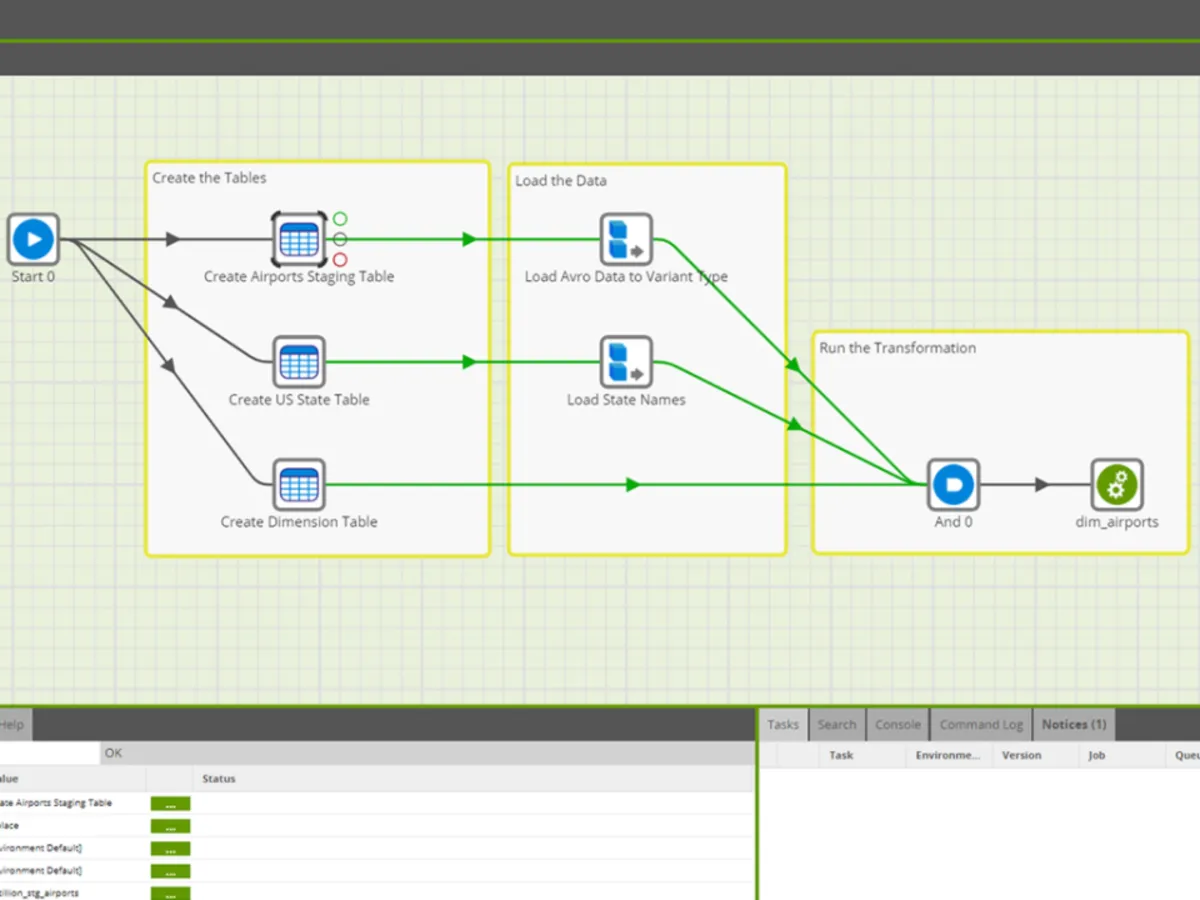Open the Search tab
1200x900 pixels.
(837, 725)
